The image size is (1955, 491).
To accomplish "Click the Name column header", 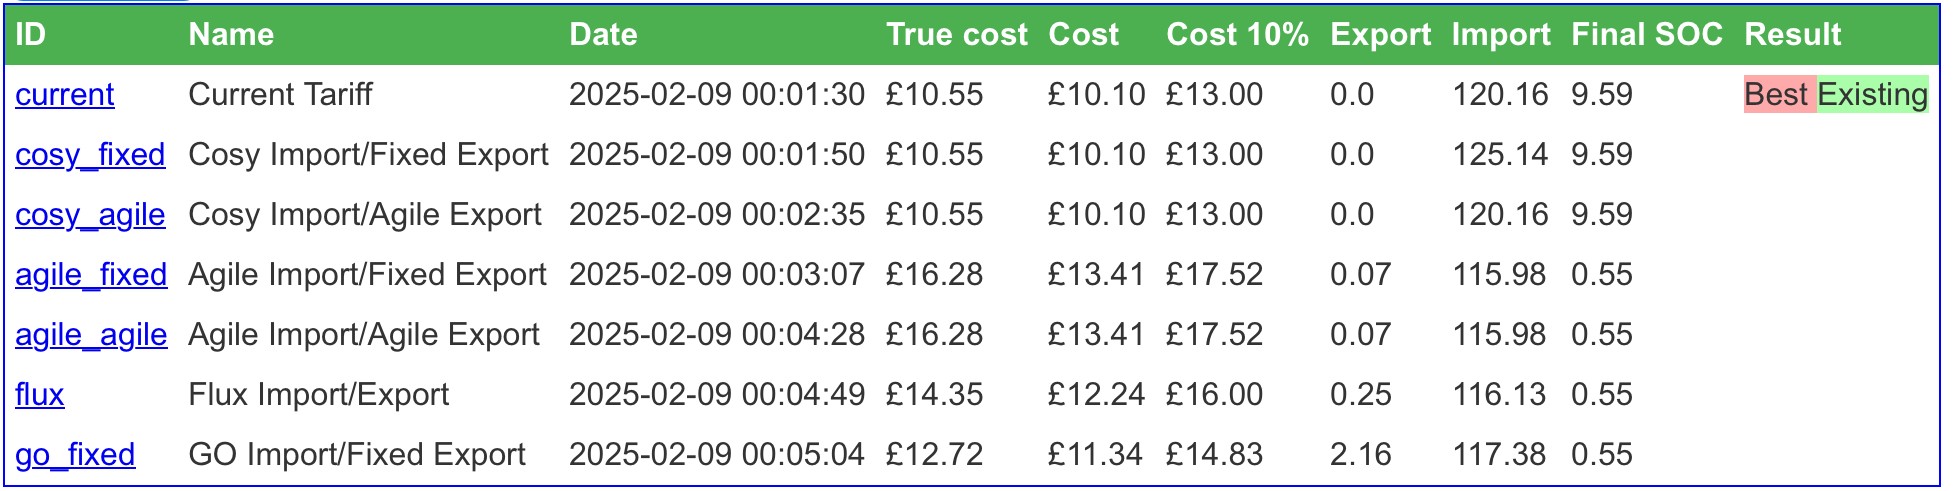I will 231,35.
